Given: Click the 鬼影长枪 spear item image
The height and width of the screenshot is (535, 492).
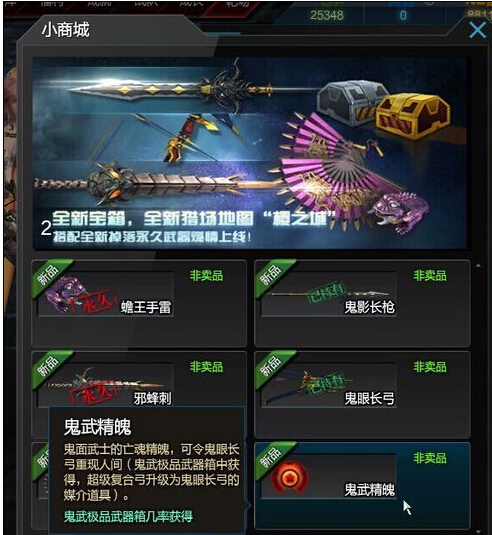Looking at the screenshot, I should click(x=329, y=294).
